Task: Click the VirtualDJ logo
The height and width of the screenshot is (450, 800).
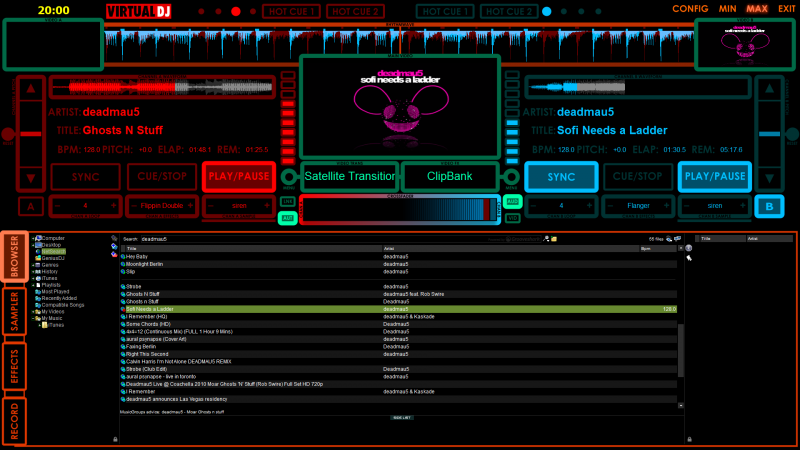Action: click(x=138, y=11)
